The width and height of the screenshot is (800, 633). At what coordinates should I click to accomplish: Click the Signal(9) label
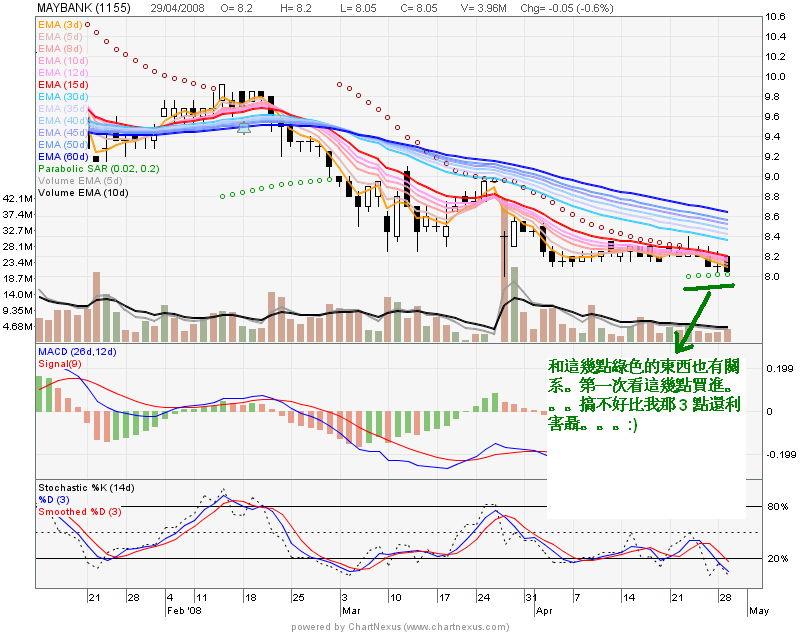60,364
